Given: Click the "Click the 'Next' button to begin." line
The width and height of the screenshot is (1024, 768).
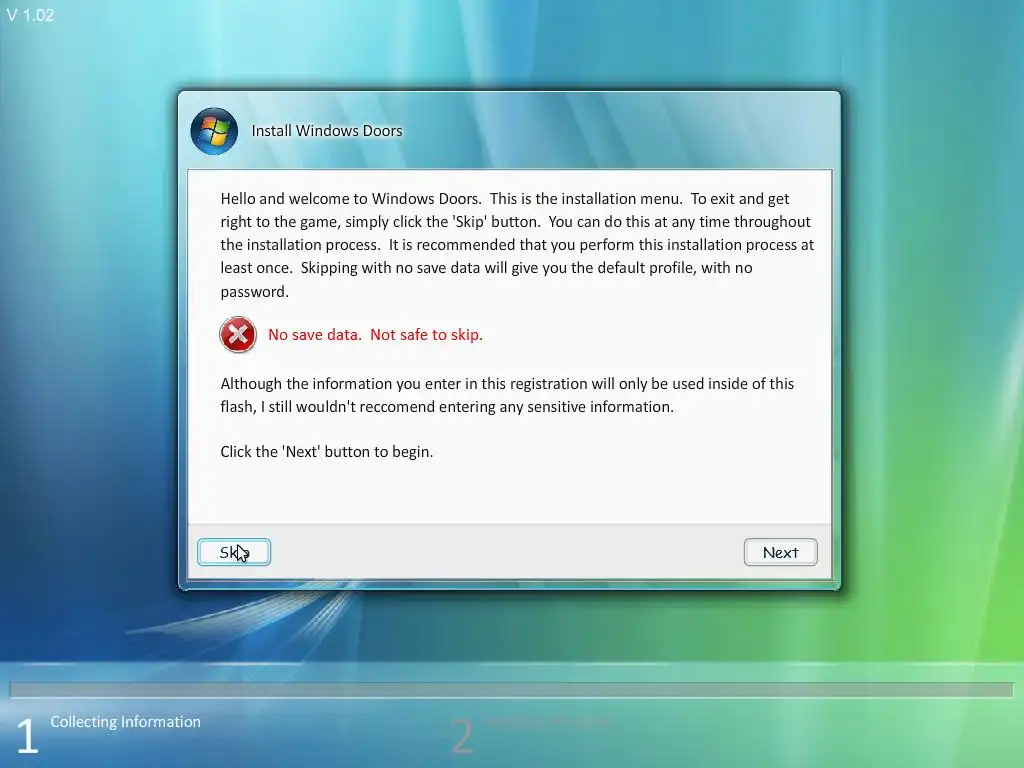Looking at the screenshot, I should [x=327, y=452].
